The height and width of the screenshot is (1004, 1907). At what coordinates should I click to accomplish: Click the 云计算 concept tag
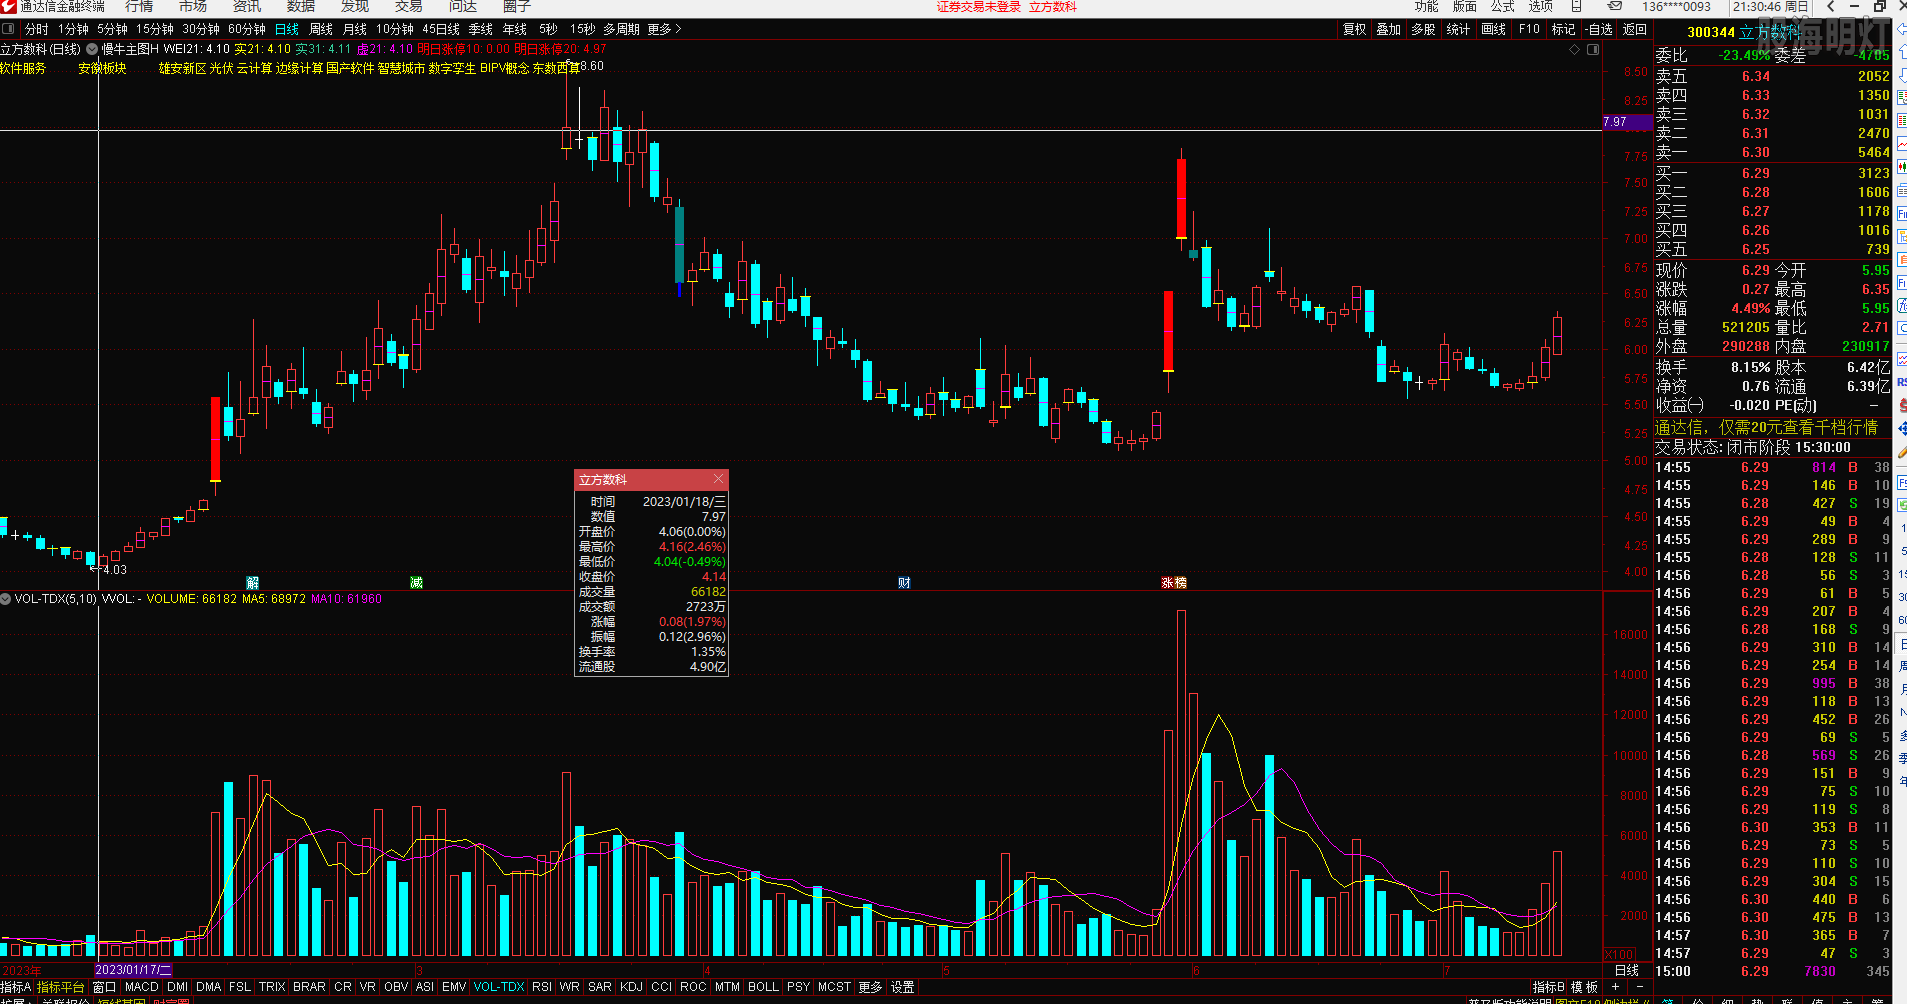[x=254, y=68]
